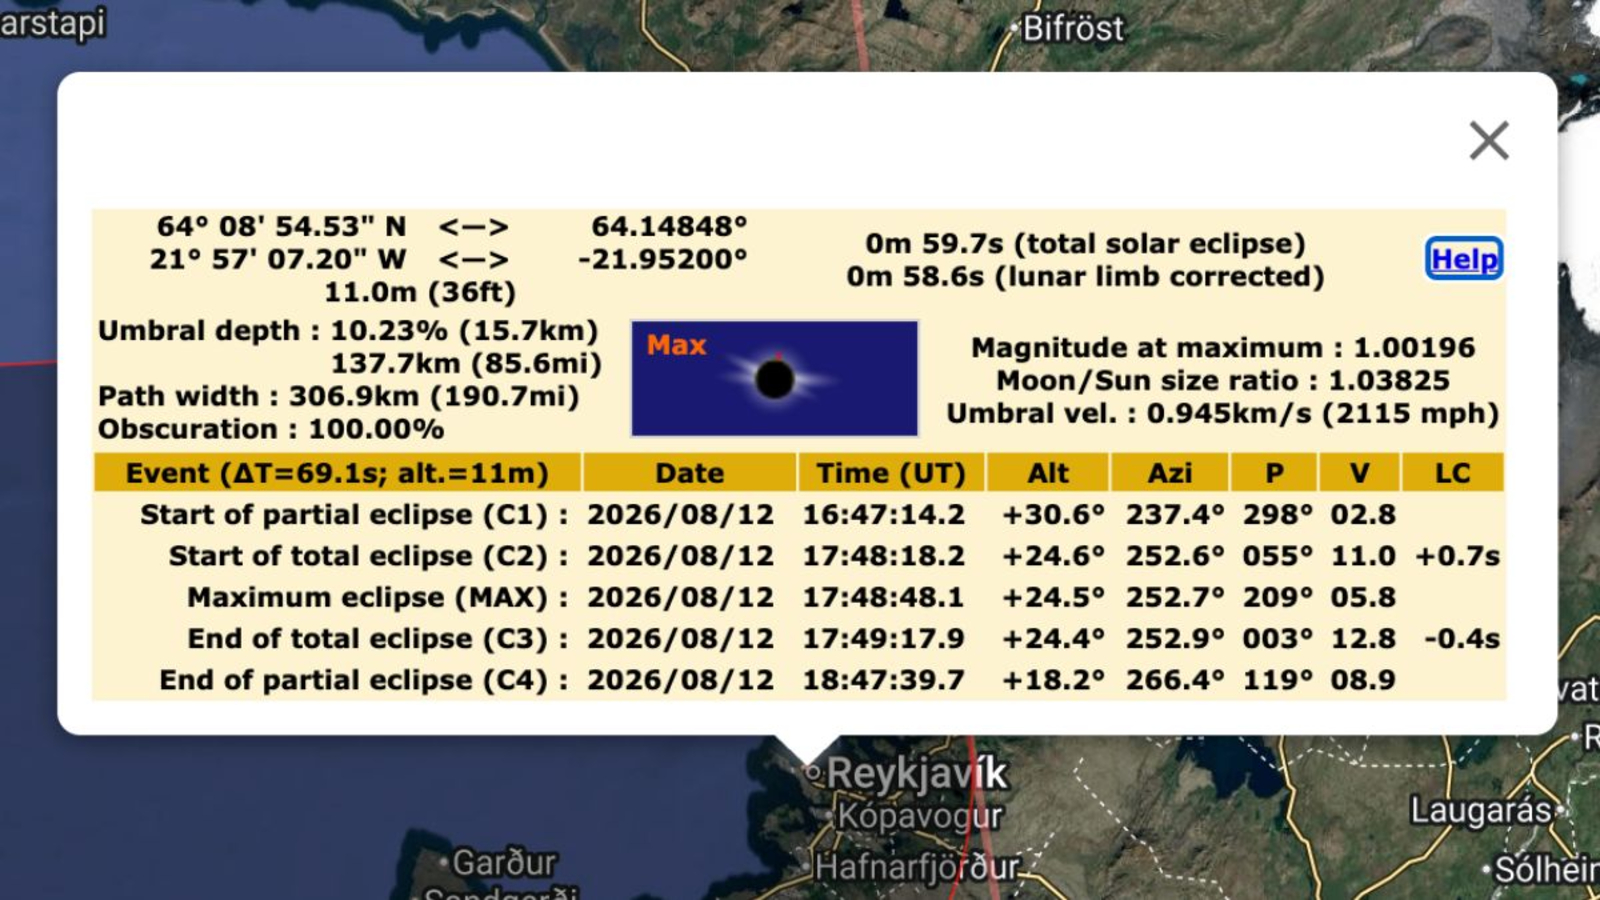
Task: Close the eclipse info popup
Action: click(1488, 141)
